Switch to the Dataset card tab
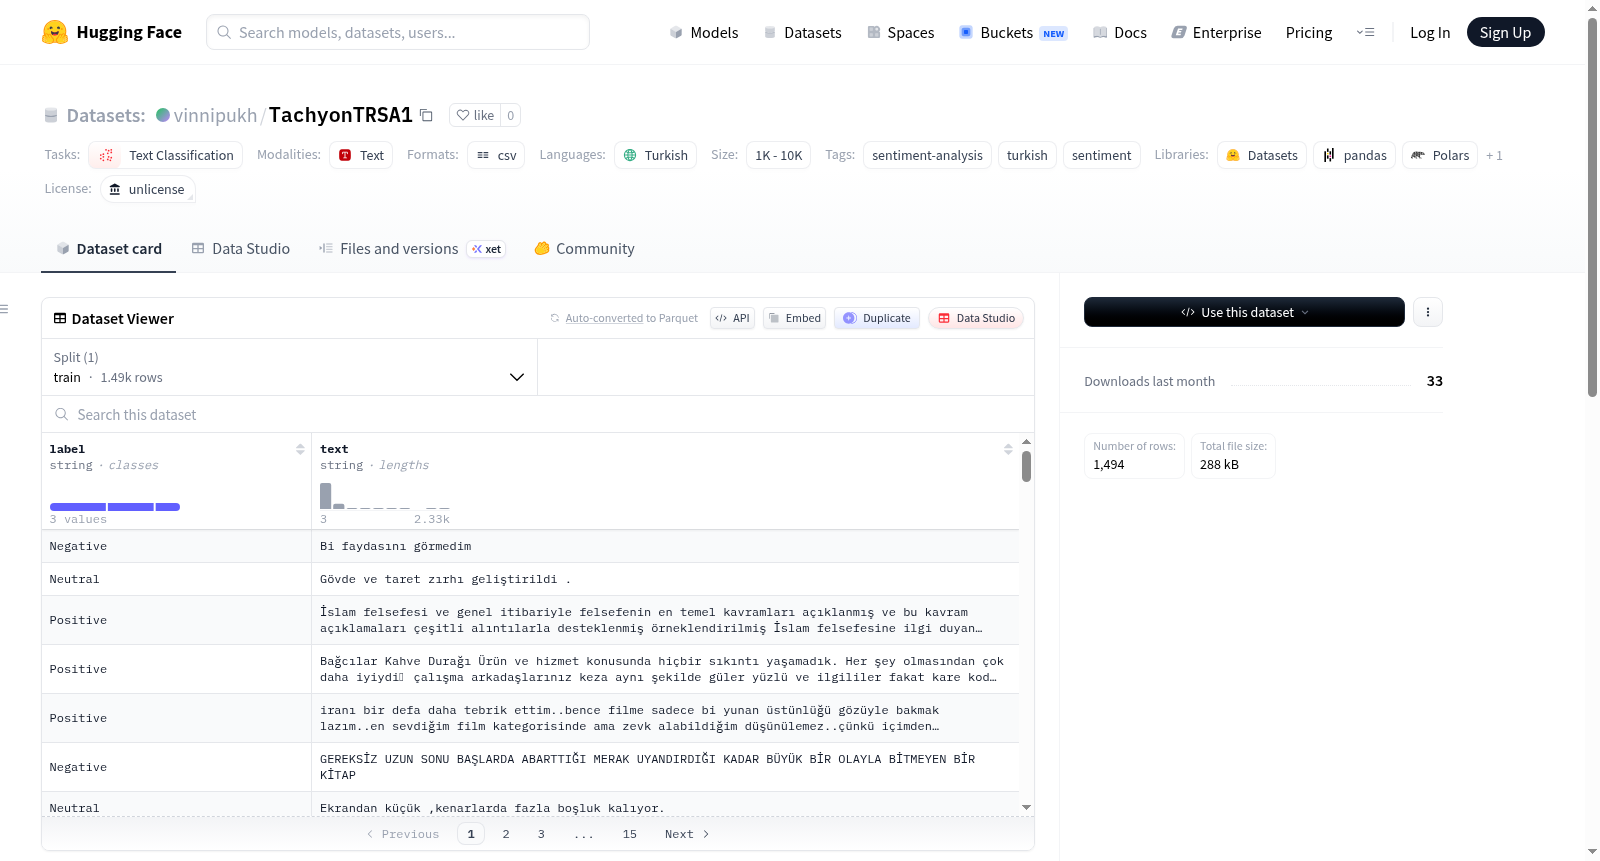 click(109, 249)
